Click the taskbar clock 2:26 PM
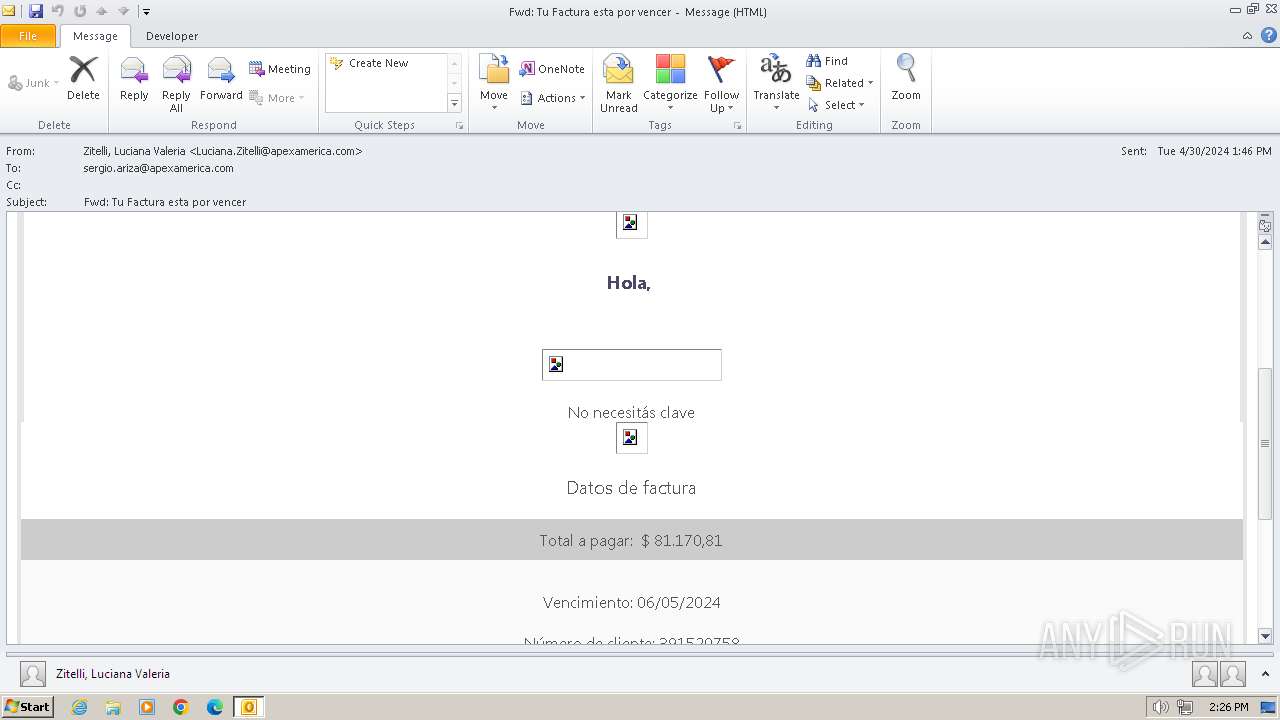1280x720 pixels. tap(1228, 707)
